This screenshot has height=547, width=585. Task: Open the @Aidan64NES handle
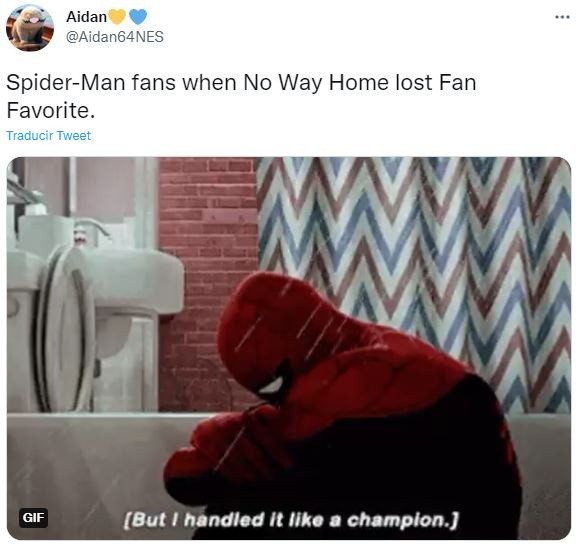pyautogui.click(x=115, y=37)
